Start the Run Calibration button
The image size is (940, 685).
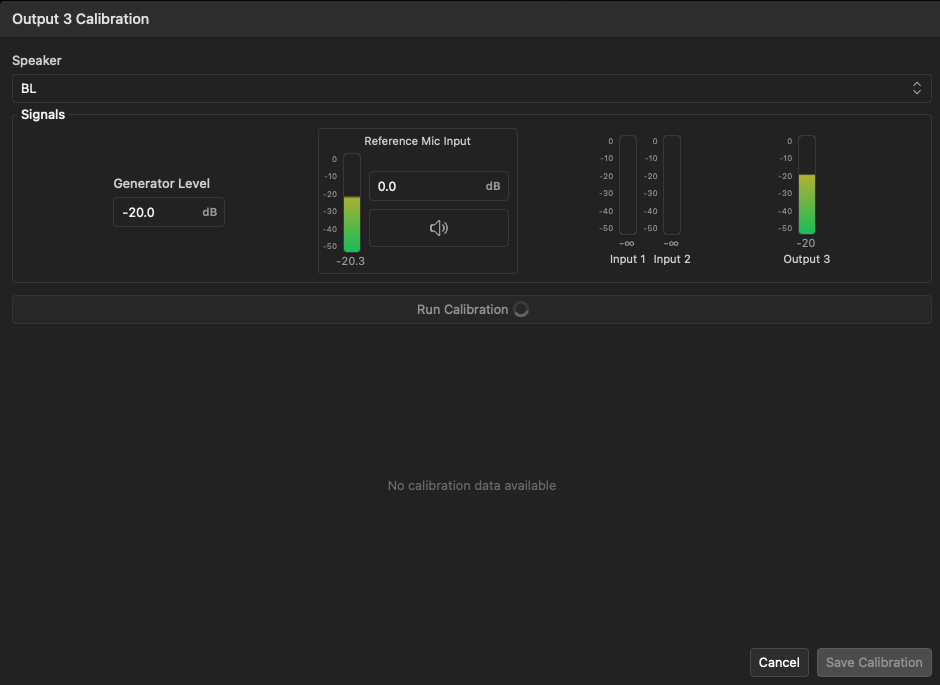pos(462,309)
